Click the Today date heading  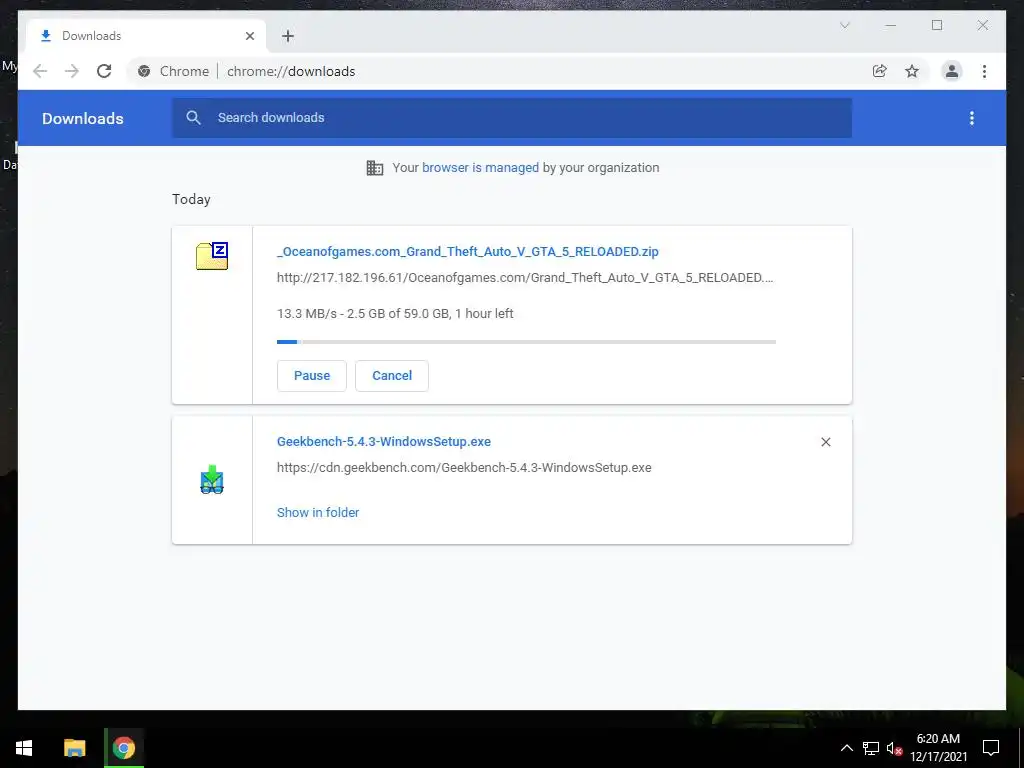191,199
